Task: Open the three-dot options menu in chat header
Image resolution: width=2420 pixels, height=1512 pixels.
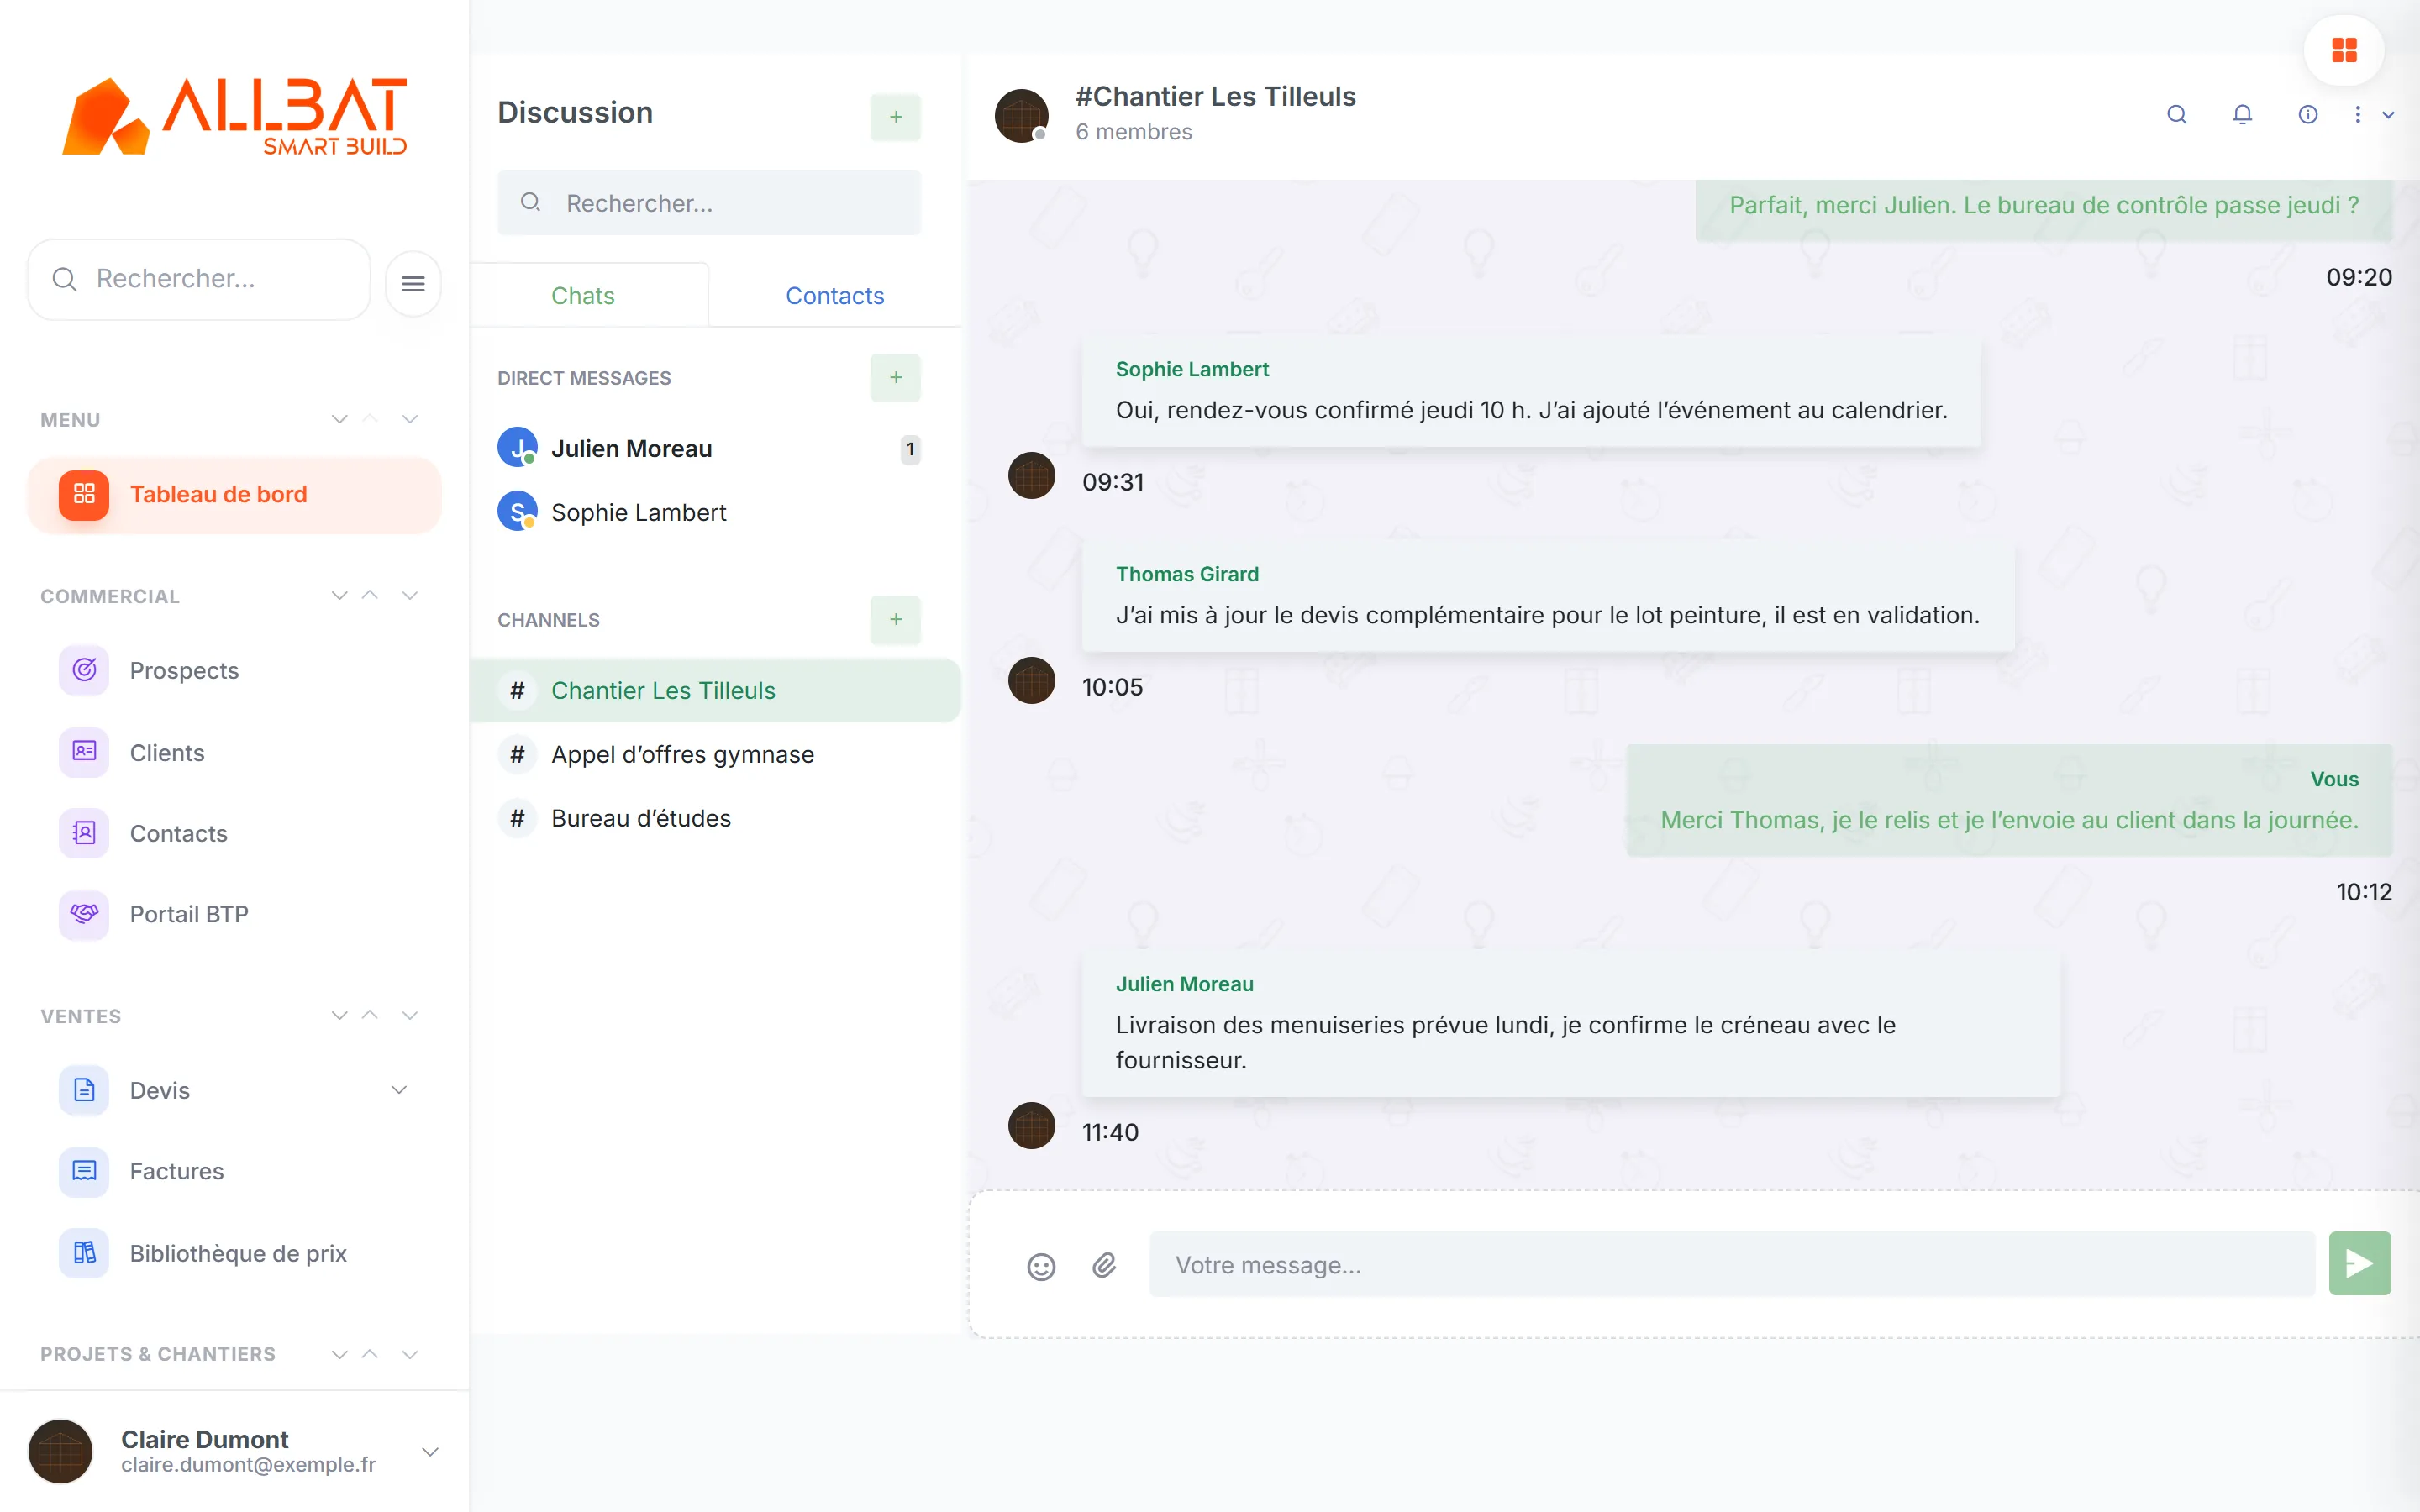Action: click(2357, 114)
